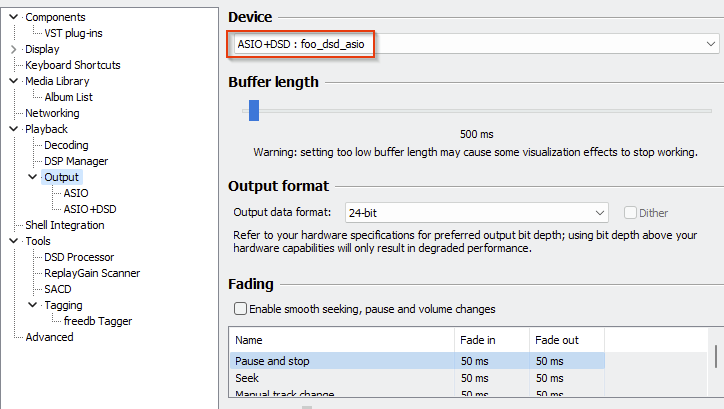Open the Advanced preferences page
724x409 pixels.
click(x=49, y=337)
